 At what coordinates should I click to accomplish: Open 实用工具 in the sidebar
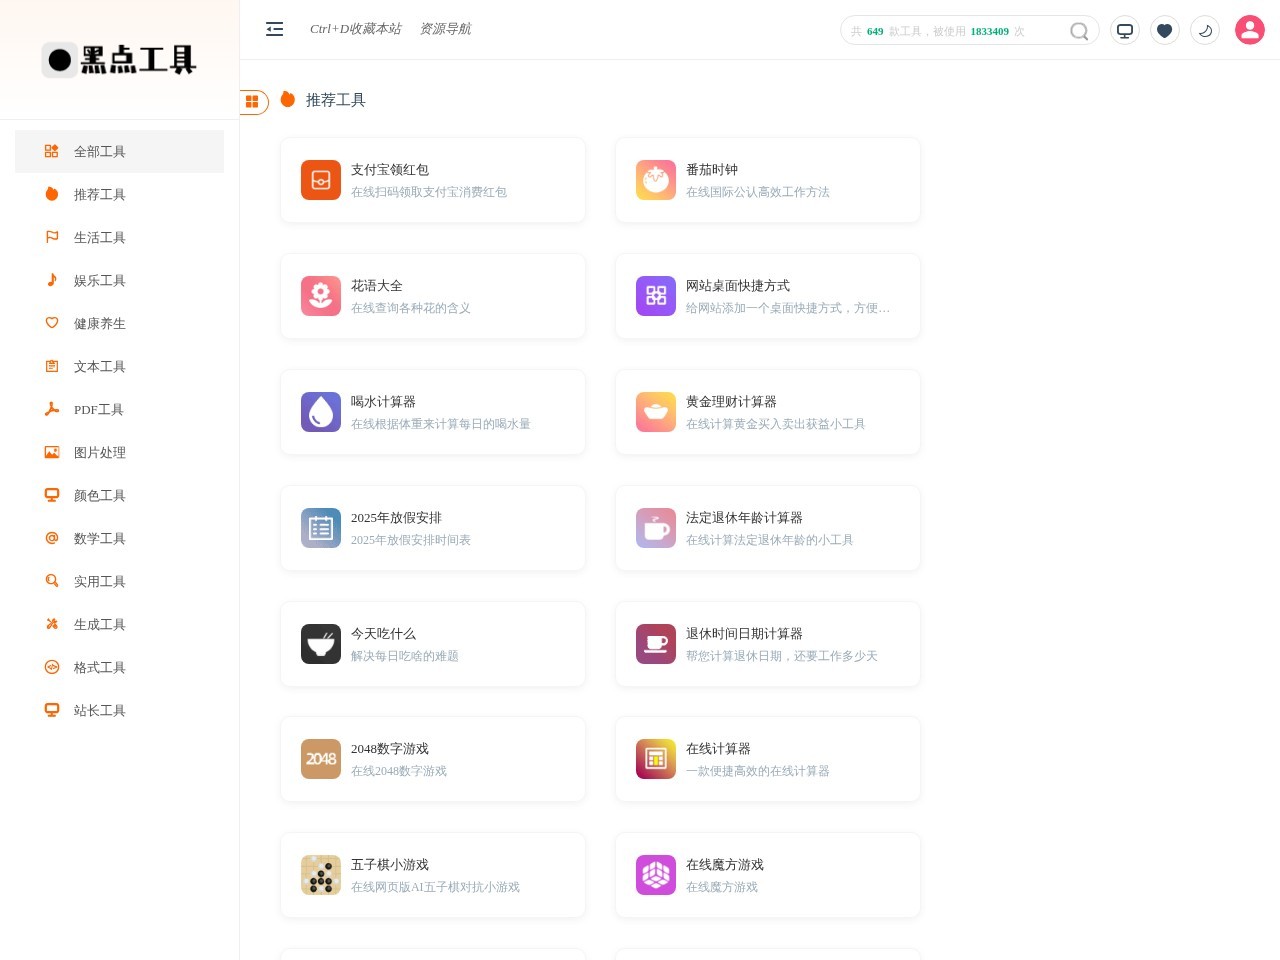click(119, 581)
